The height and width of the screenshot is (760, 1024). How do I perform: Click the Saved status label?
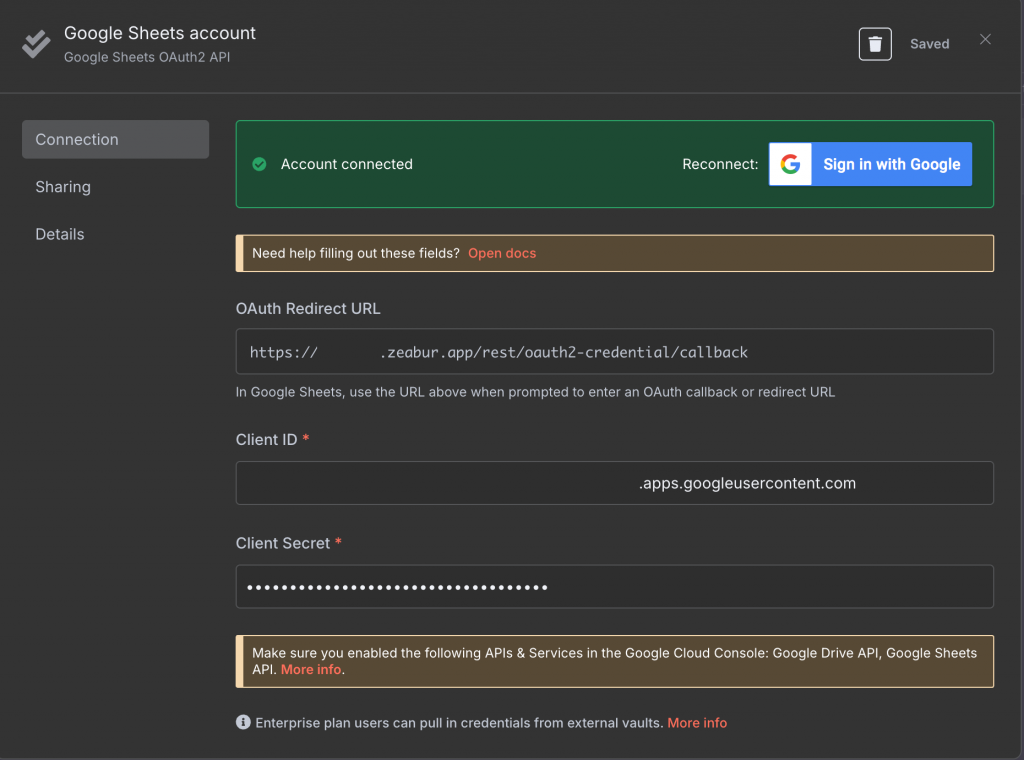(929, 44)
